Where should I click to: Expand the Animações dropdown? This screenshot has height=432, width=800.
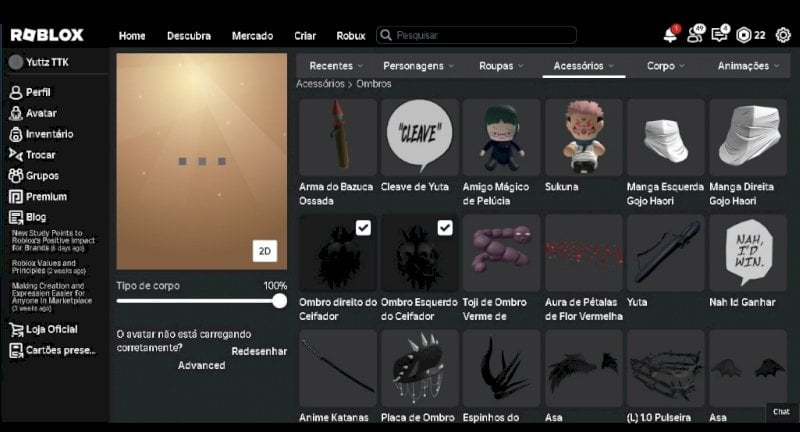[748, 66]
